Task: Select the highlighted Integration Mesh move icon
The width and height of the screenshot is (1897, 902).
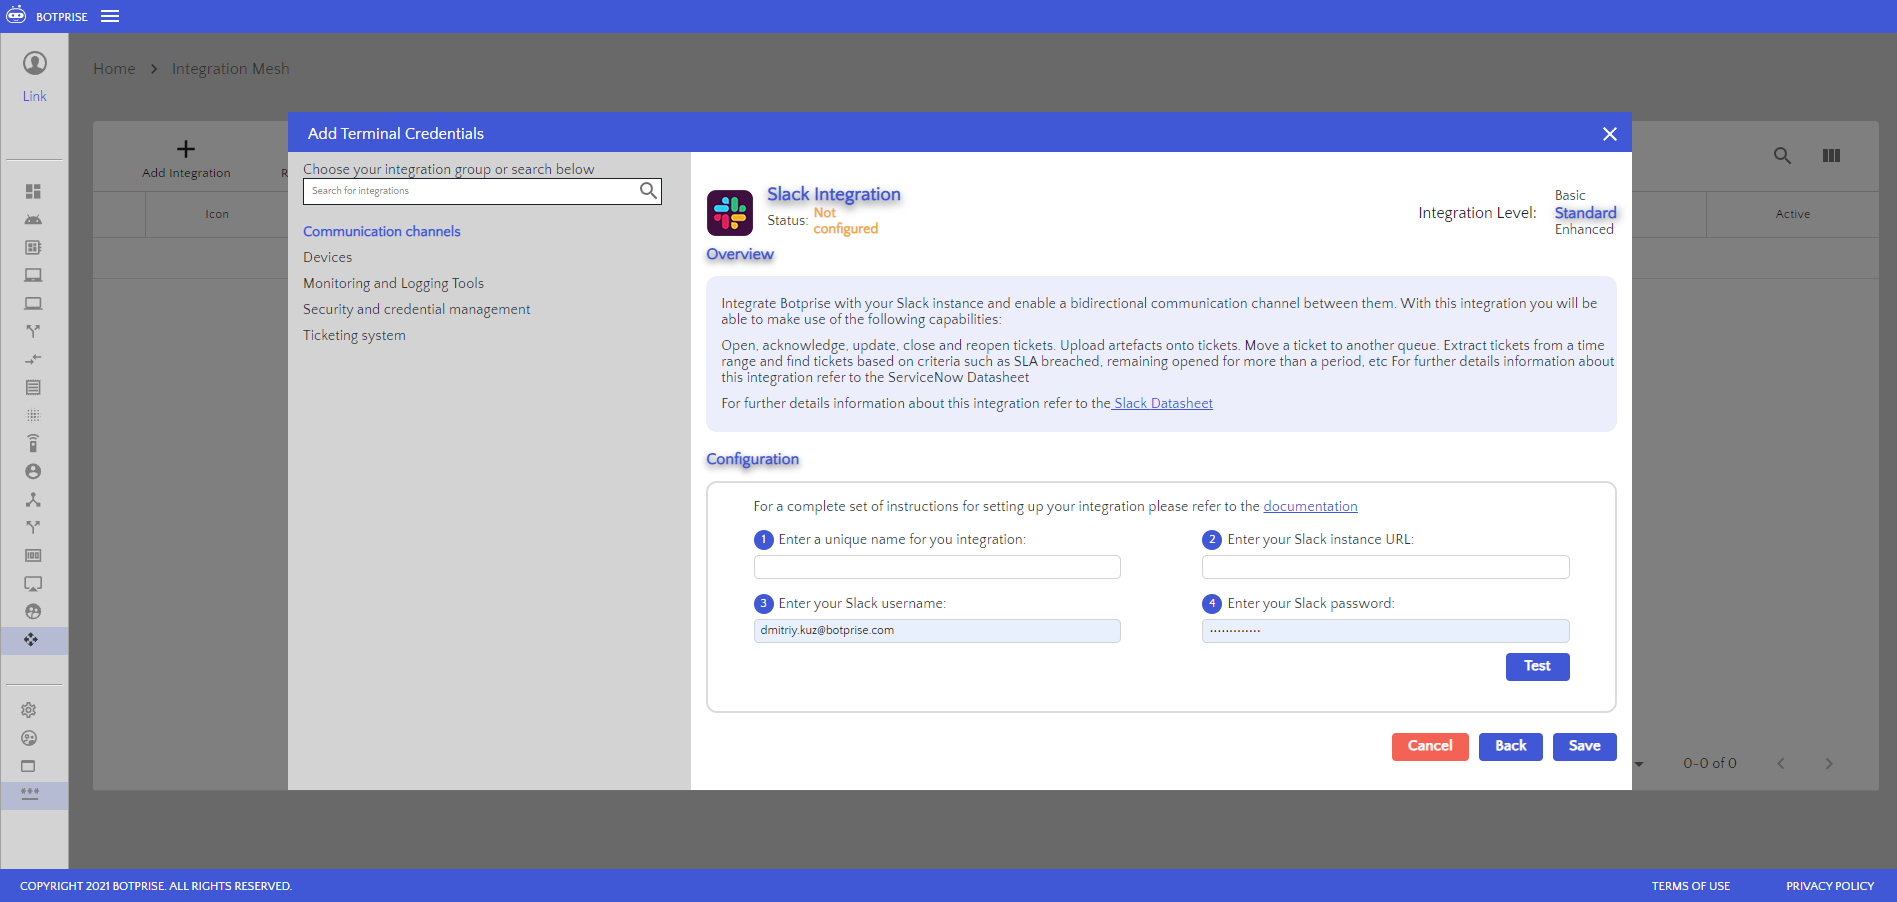Action: tap(32, 639)
